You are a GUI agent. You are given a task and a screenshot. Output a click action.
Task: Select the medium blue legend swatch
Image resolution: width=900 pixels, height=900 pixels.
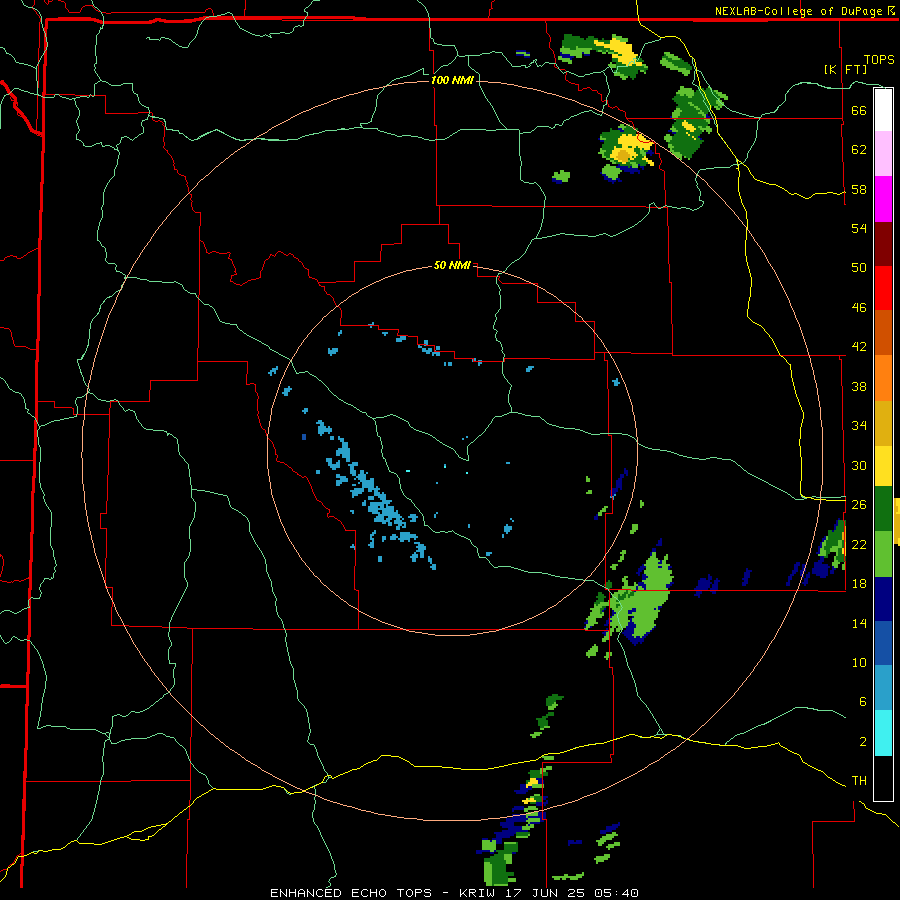883,643
